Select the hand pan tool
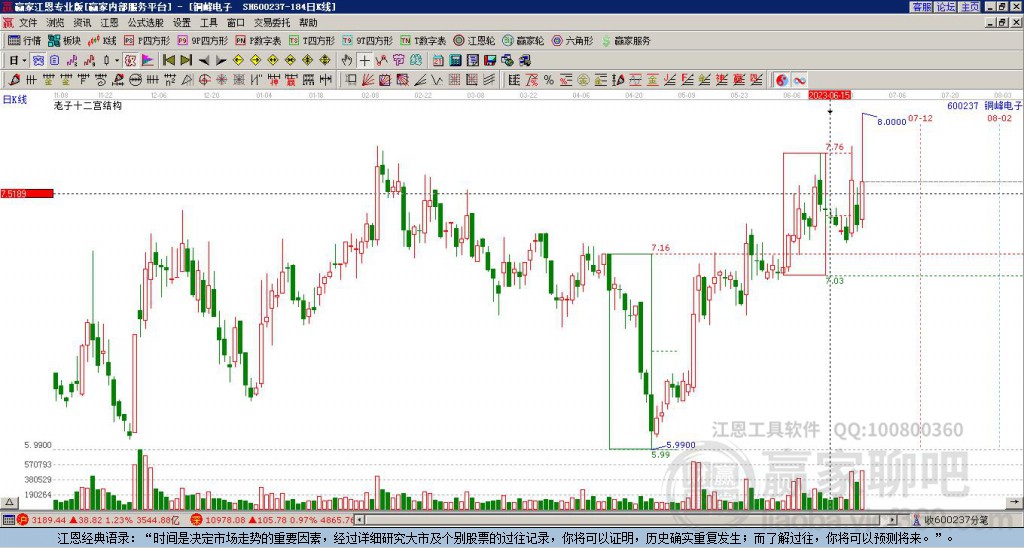 pyautogui.click(x=347, y=60)
